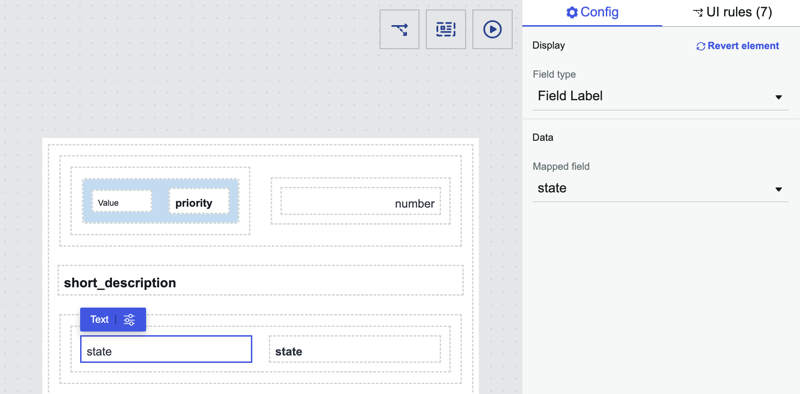This screenshot has width=800, height=394.
Task: Click the Revert element link
Action: pyautogui.click(x=738, y=46)
